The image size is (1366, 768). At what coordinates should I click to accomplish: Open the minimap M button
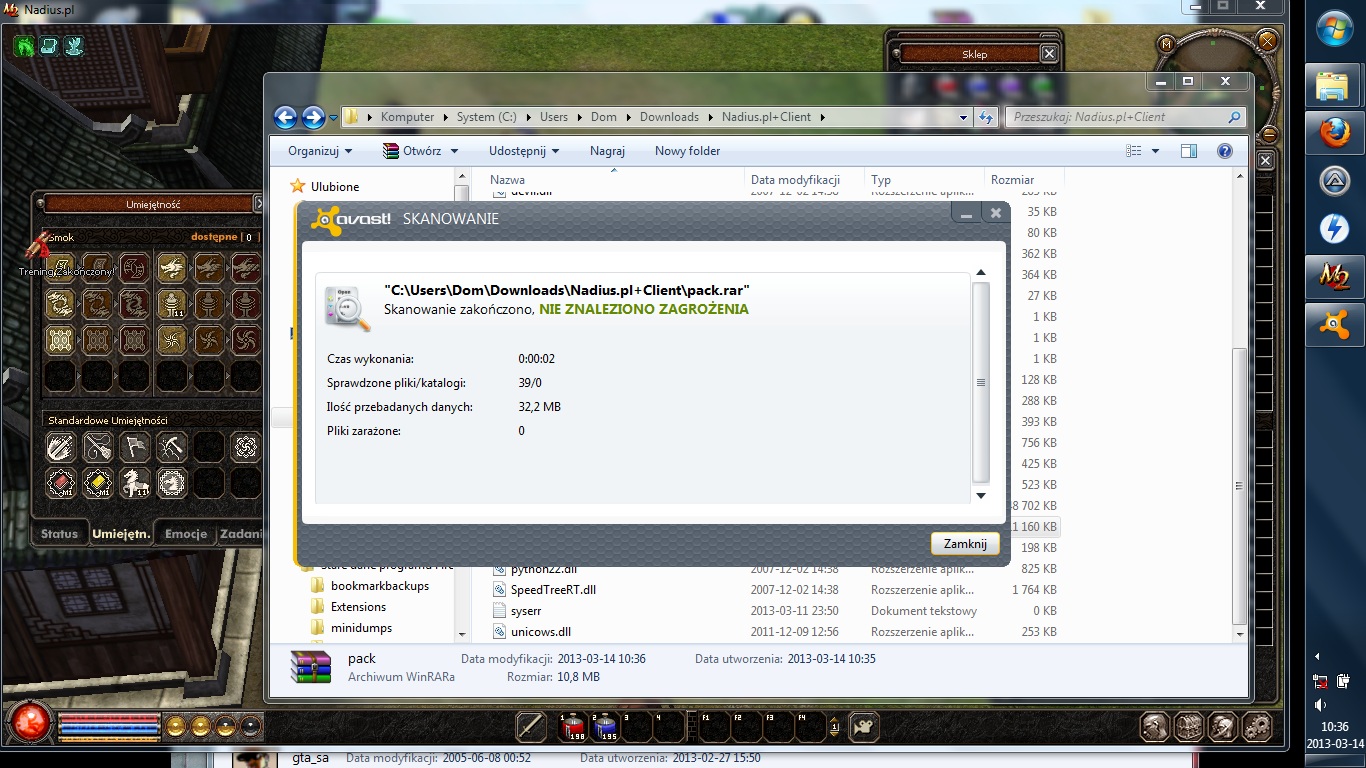[1166, 43]
